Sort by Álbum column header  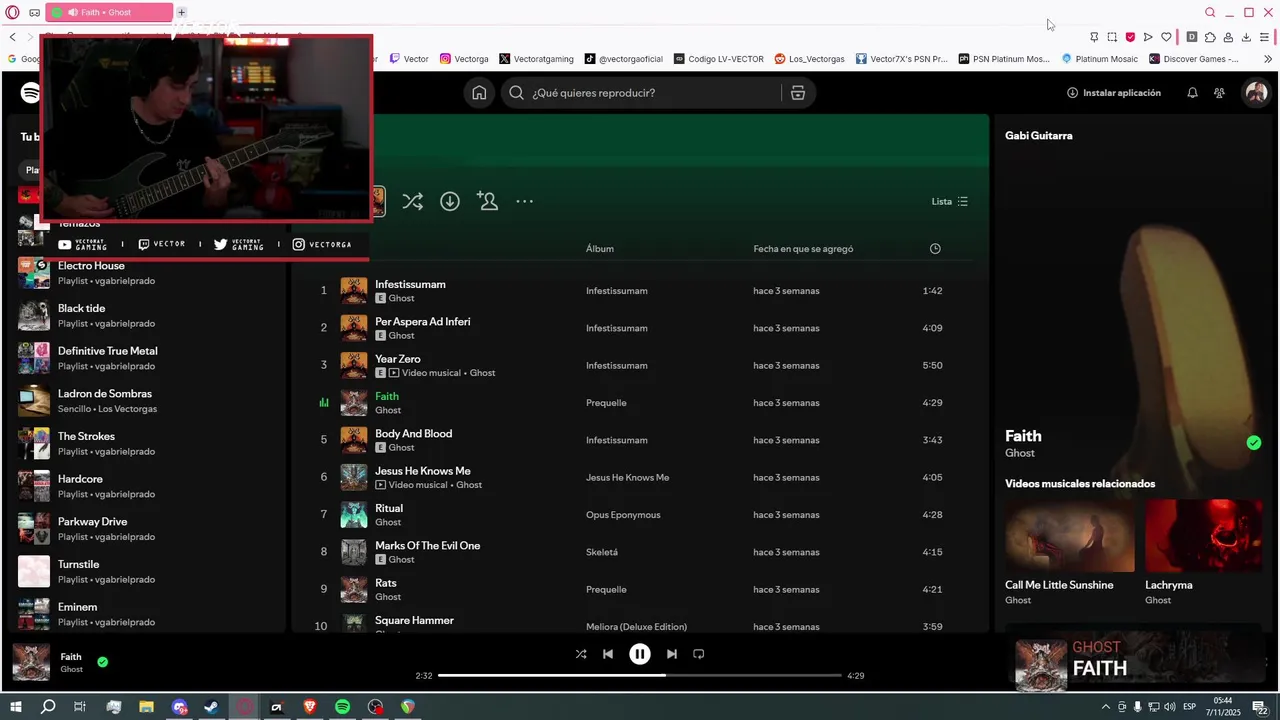coord(600,249)
